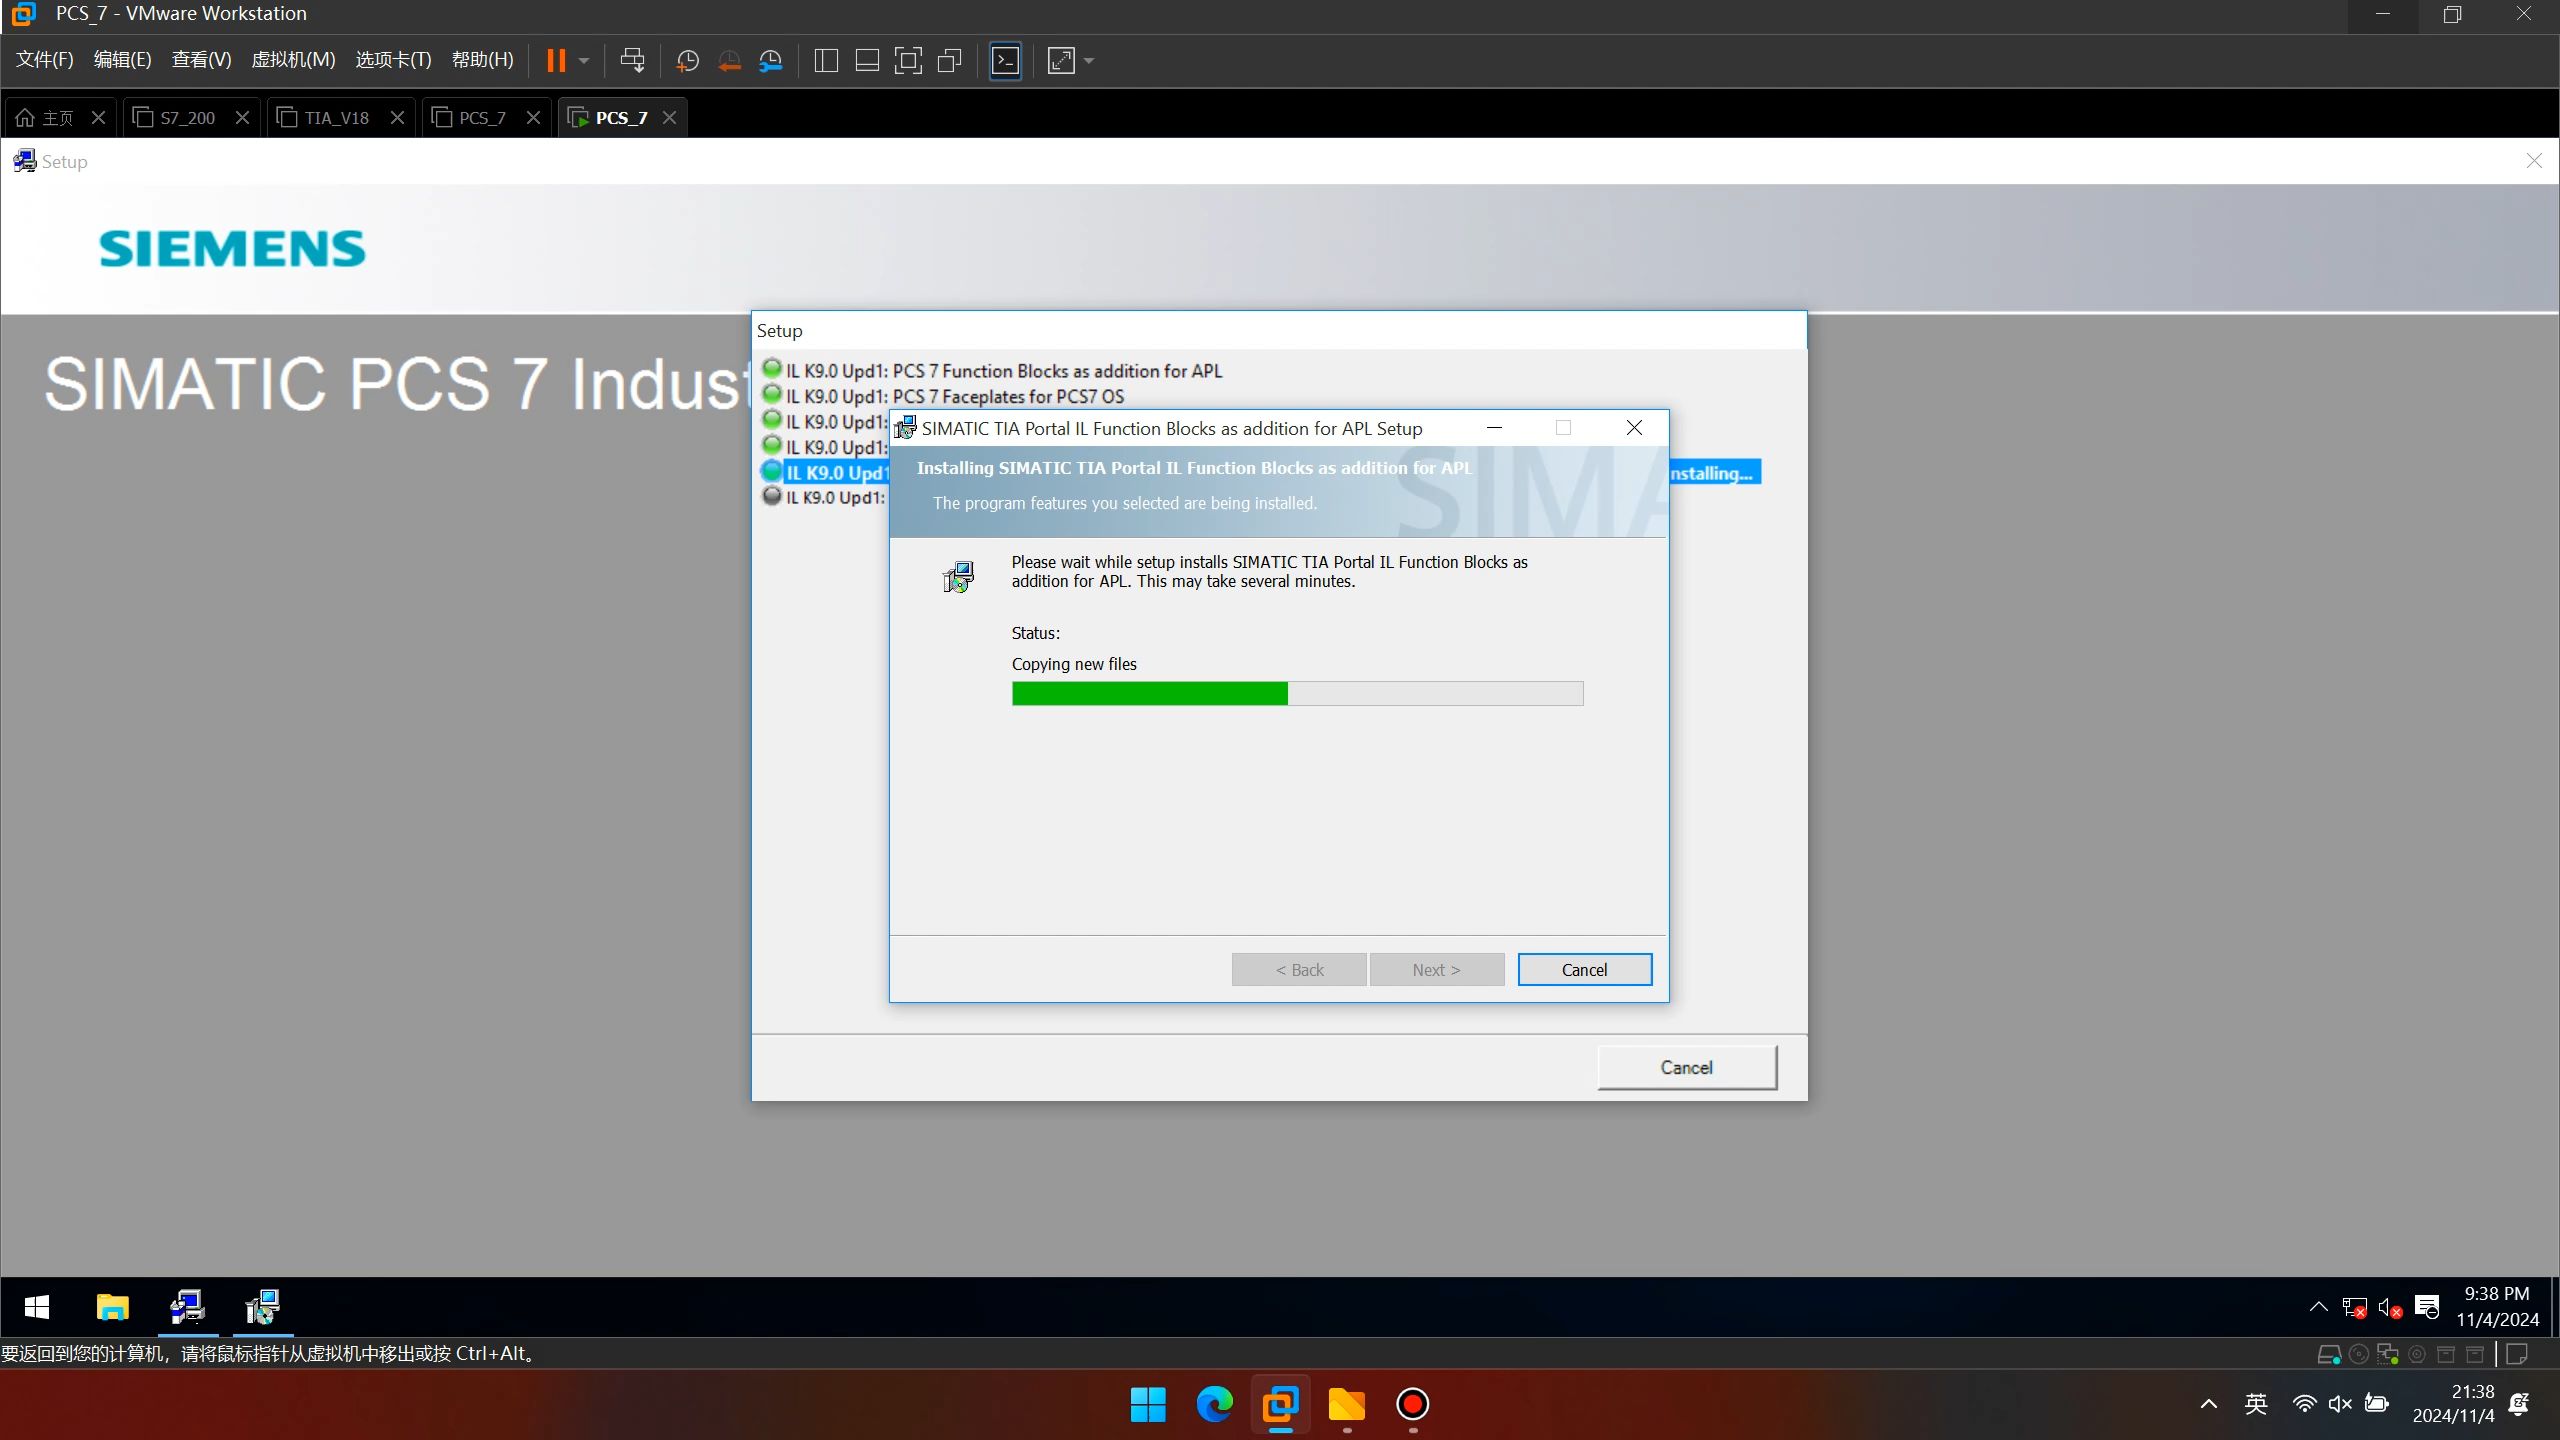Image resolution: width=2560 pixels, height=1440 pixels.
Task: Revert to the previous snapshot
Action: 729,61
